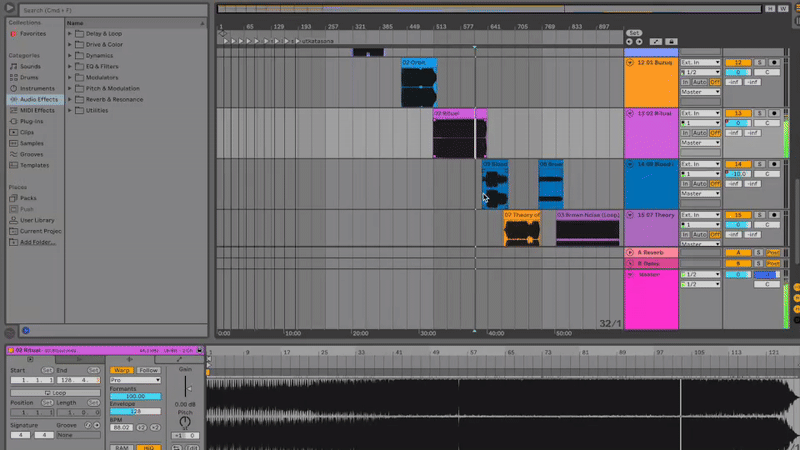This screenshot has width=800, height=450.
Task: Toggle track activator 14 on Blood track
Action: (738, 164)
